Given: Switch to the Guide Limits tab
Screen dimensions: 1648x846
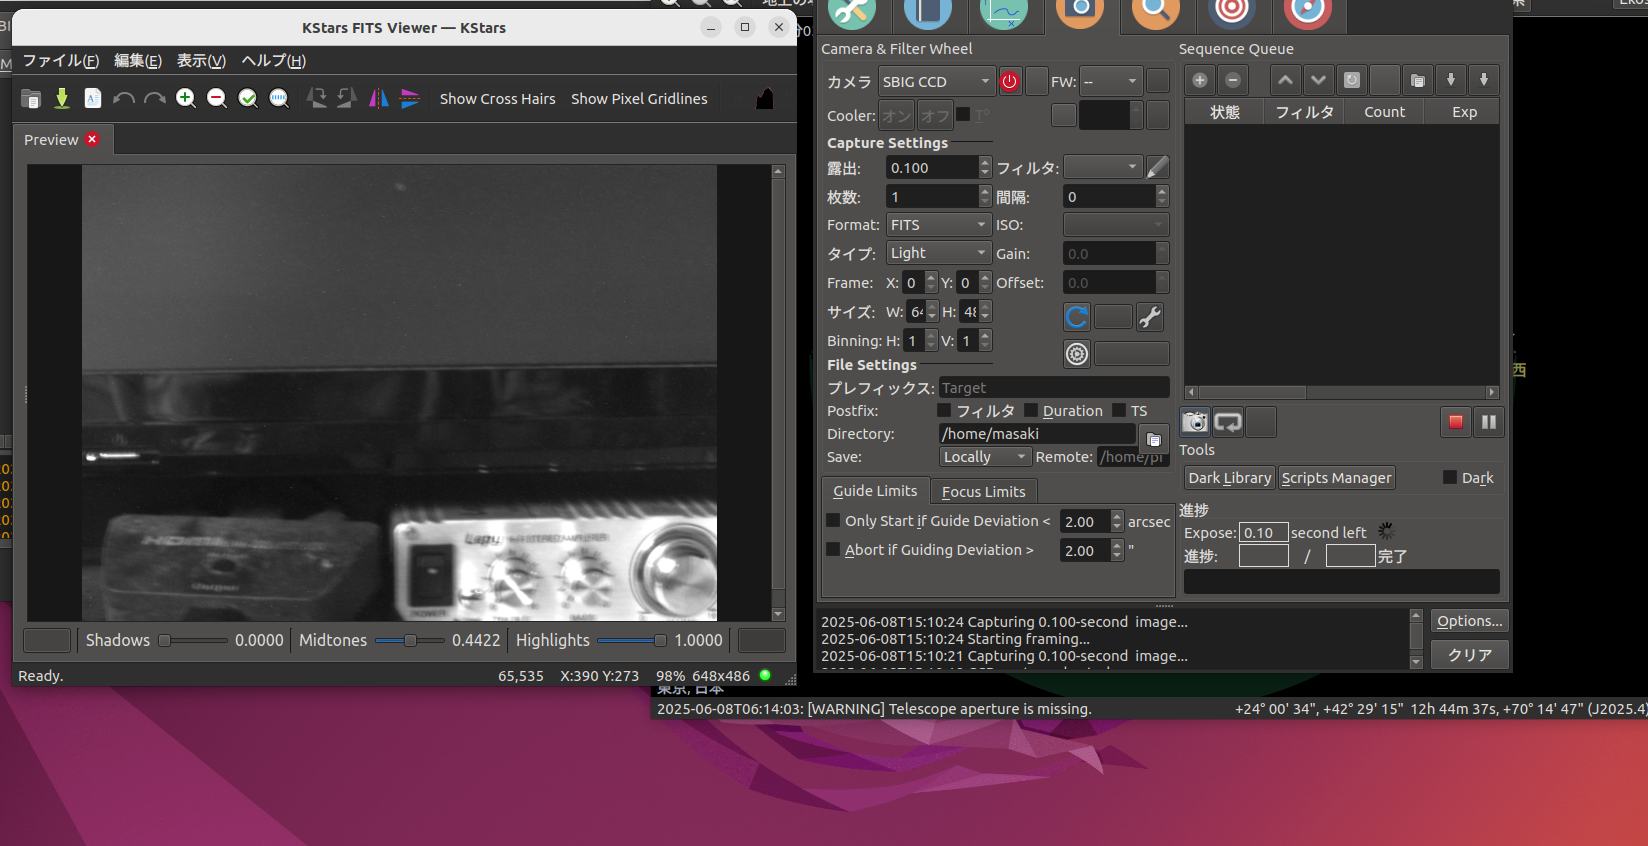Looking at the screenshot, I should tap(875, 490).
